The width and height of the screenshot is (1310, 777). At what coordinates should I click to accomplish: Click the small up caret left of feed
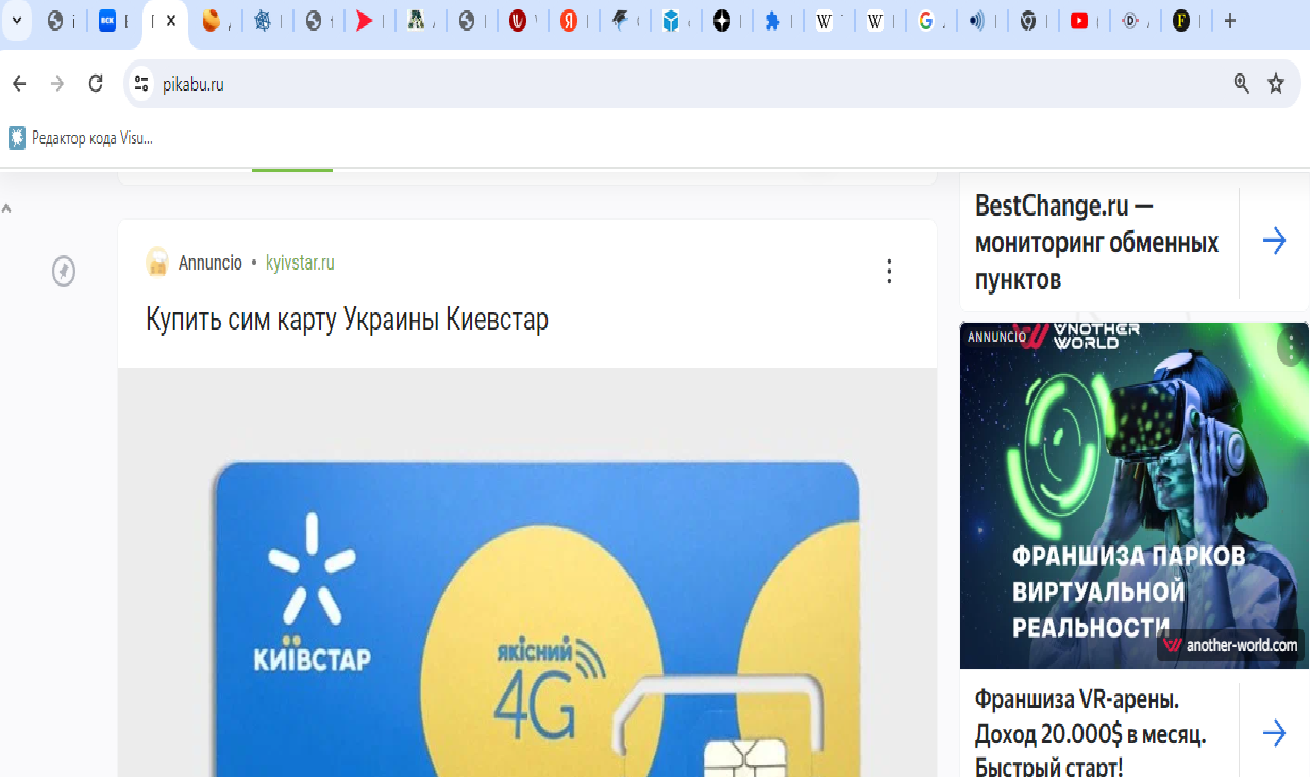click(7, 209)
